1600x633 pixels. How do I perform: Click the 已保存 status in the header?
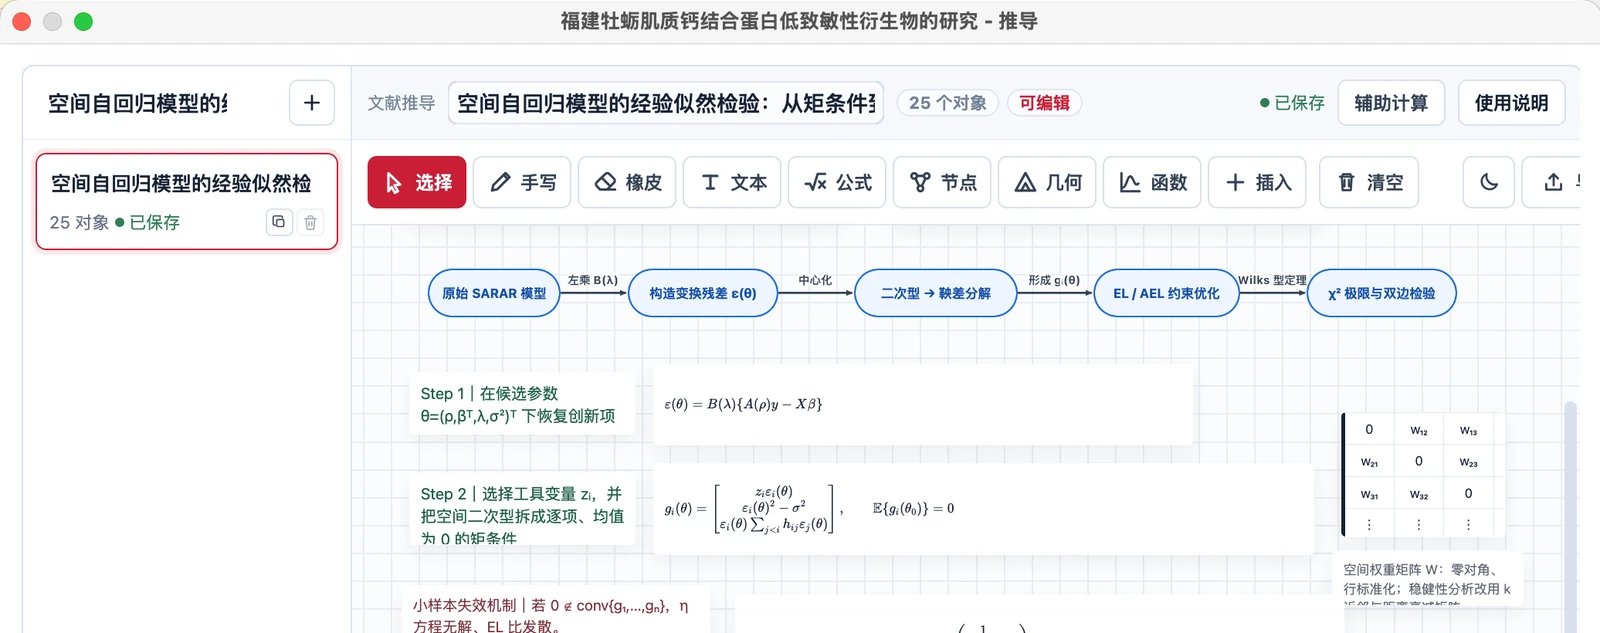click(1292, 103)
